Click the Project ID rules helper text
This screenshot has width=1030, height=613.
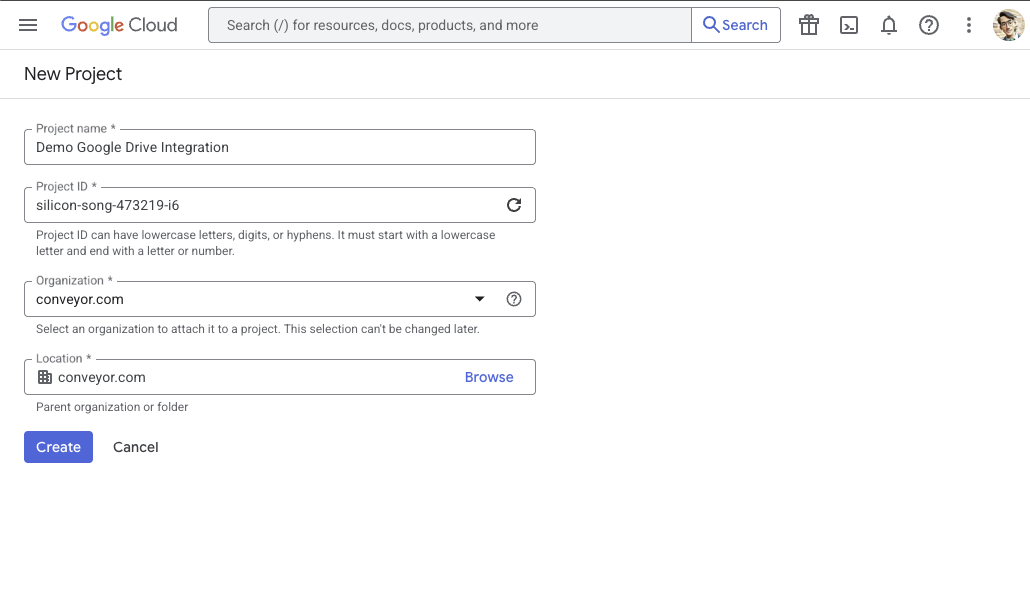coord(265,242)
